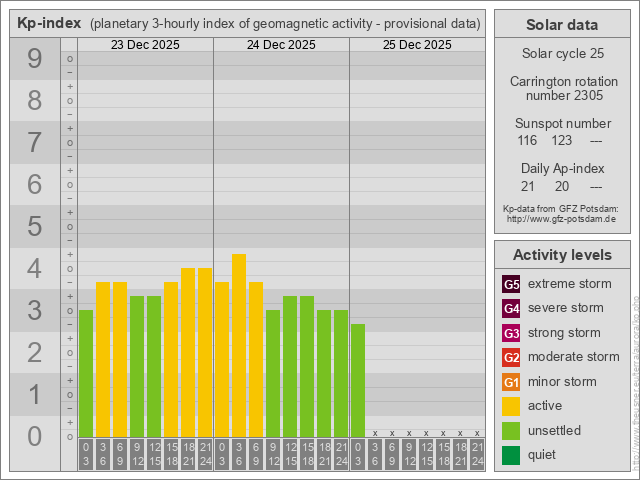
Task: Click the first green bar on 23 Dec
Action: click(86, 373)
